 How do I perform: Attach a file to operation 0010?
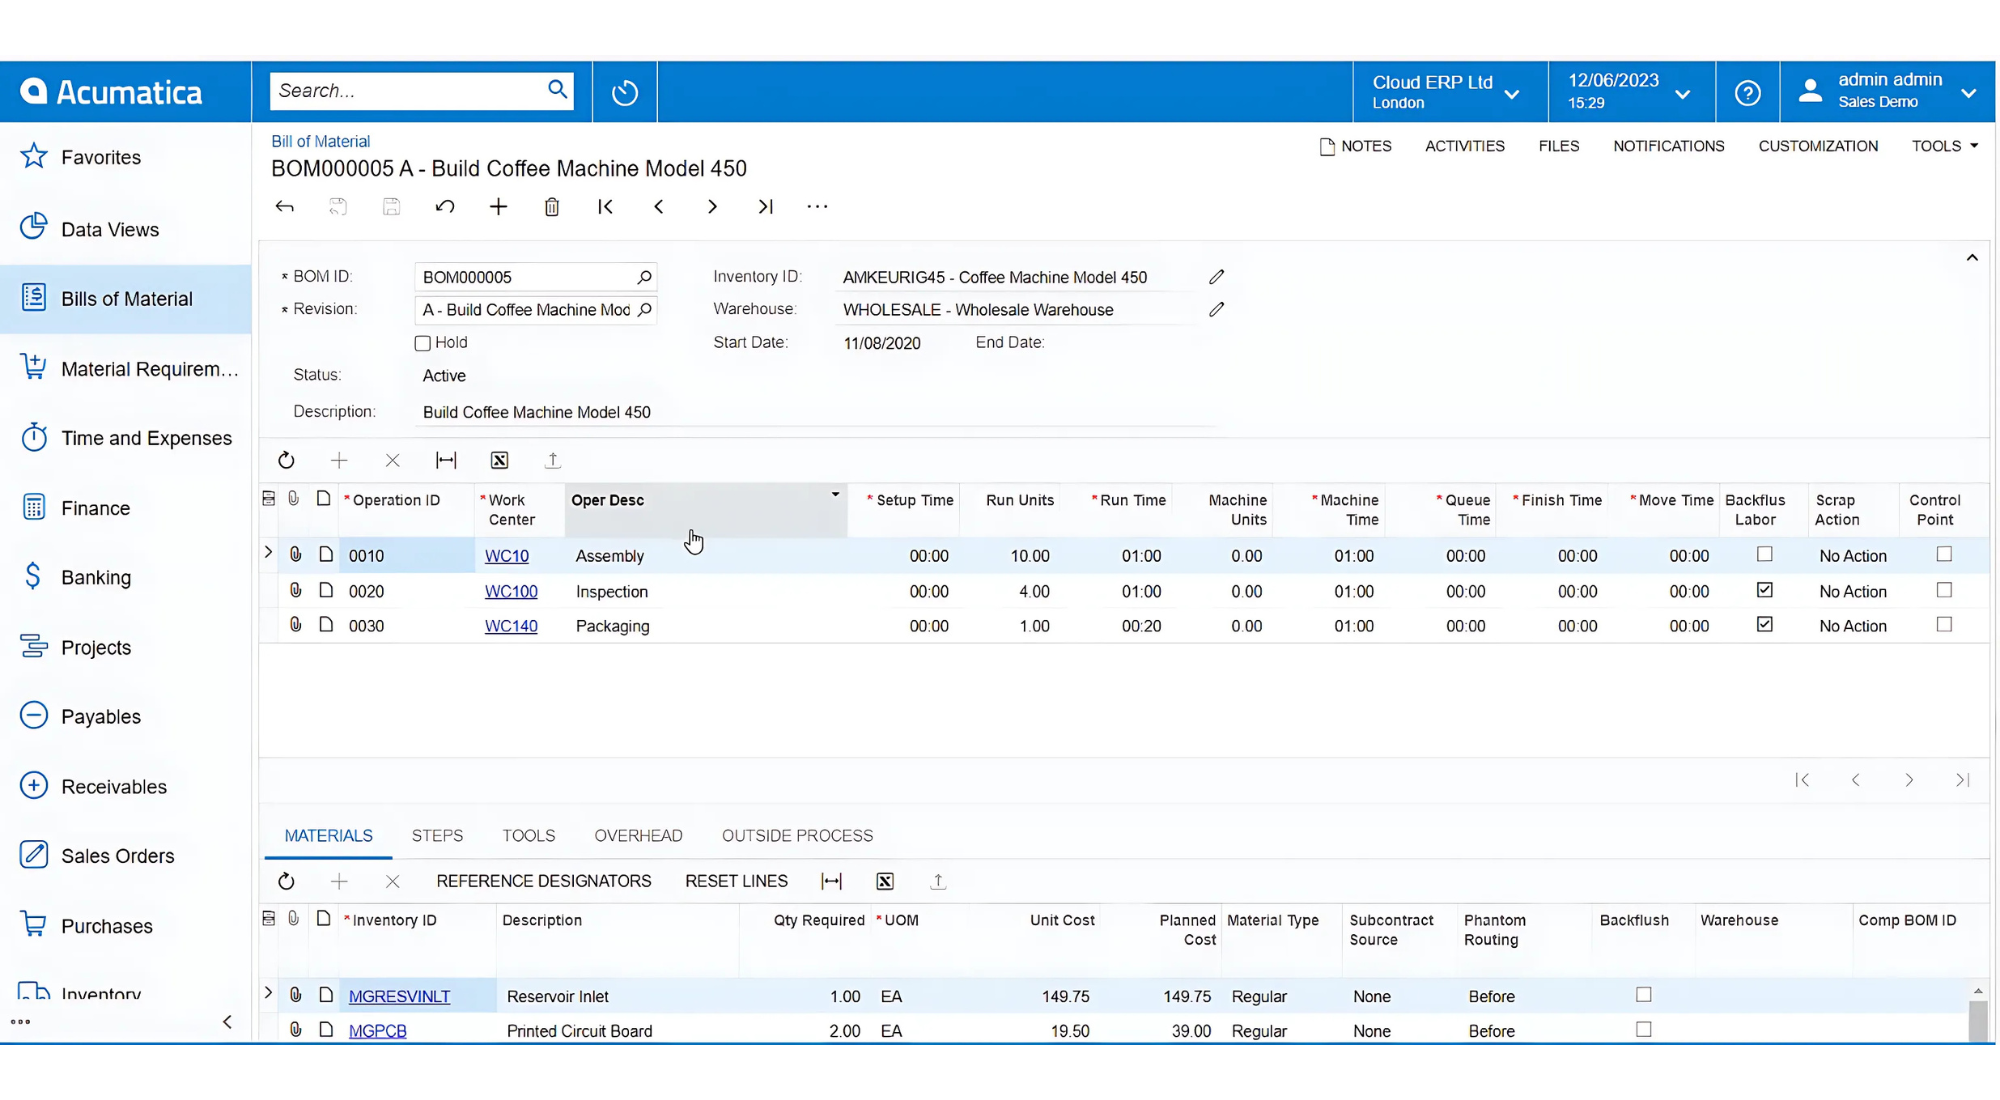click(x=295, y=555)
